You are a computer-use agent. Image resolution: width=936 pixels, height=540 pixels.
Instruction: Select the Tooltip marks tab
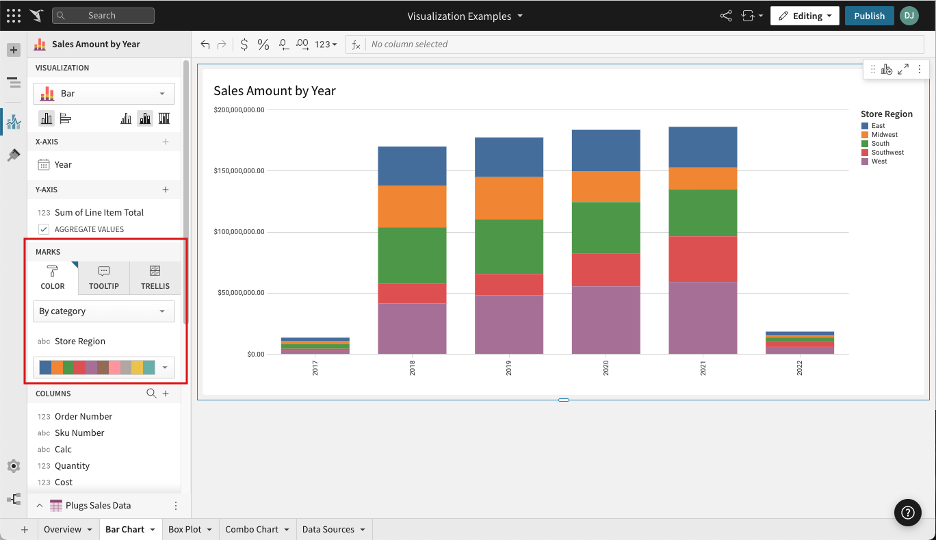pos(103,277)
